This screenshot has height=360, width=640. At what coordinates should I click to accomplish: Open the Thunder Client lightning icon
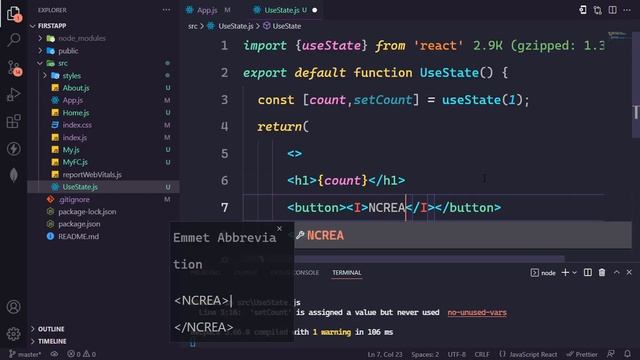point(13,149)
